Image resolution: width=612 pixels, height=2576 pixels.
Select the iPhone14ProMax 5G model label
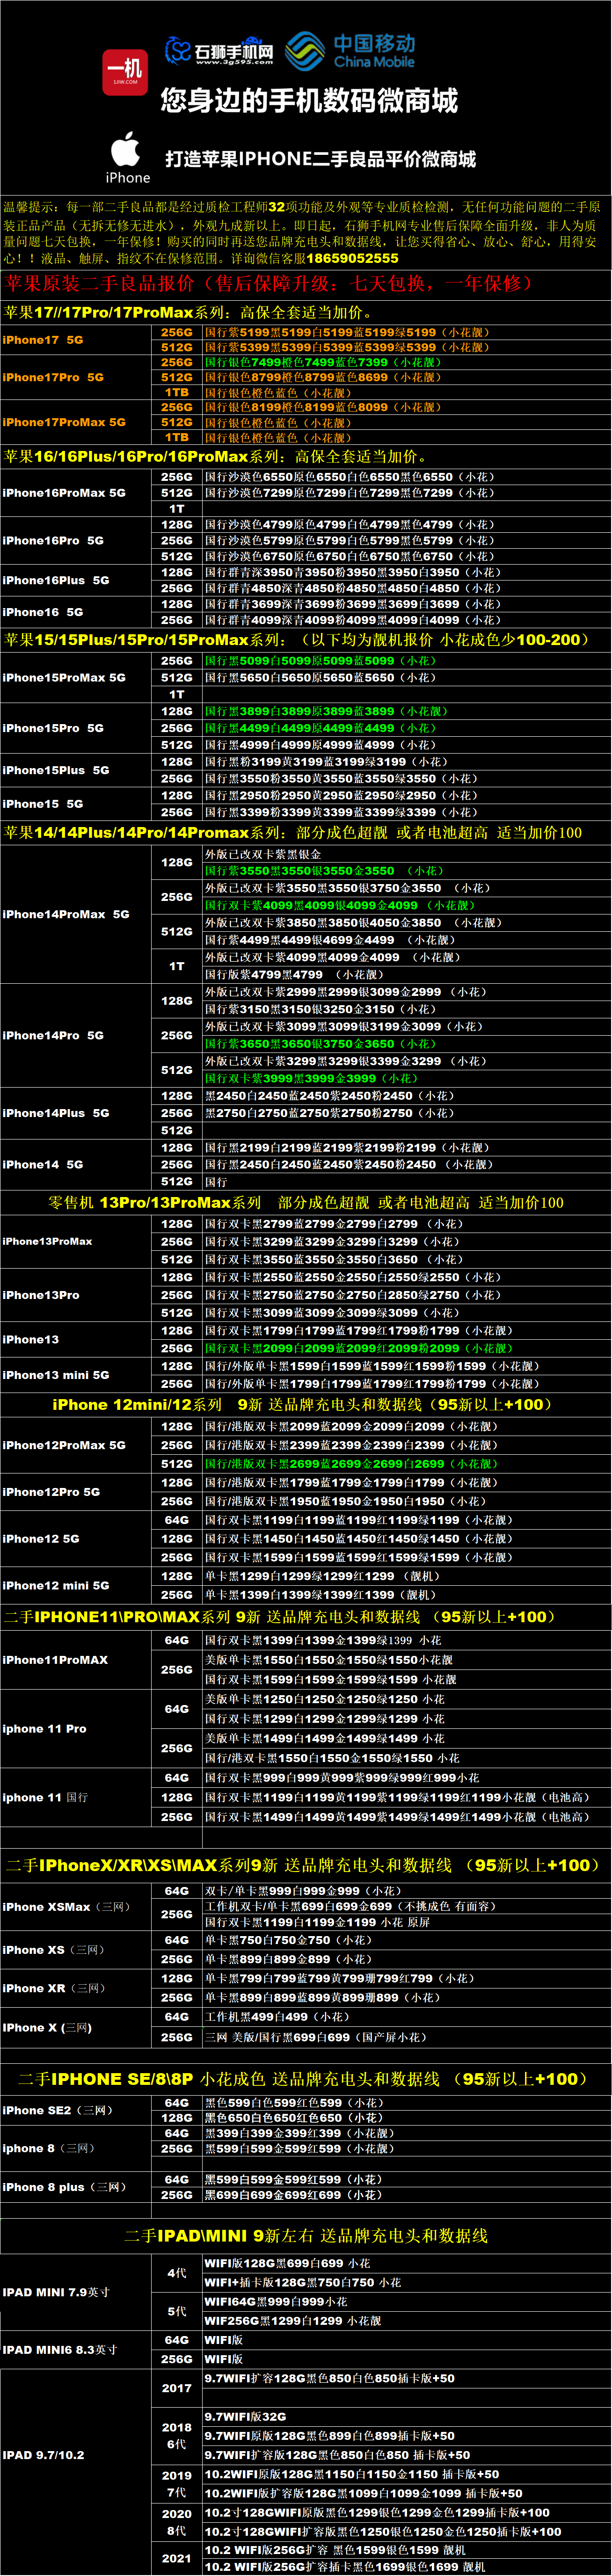[x=66, y=915]
